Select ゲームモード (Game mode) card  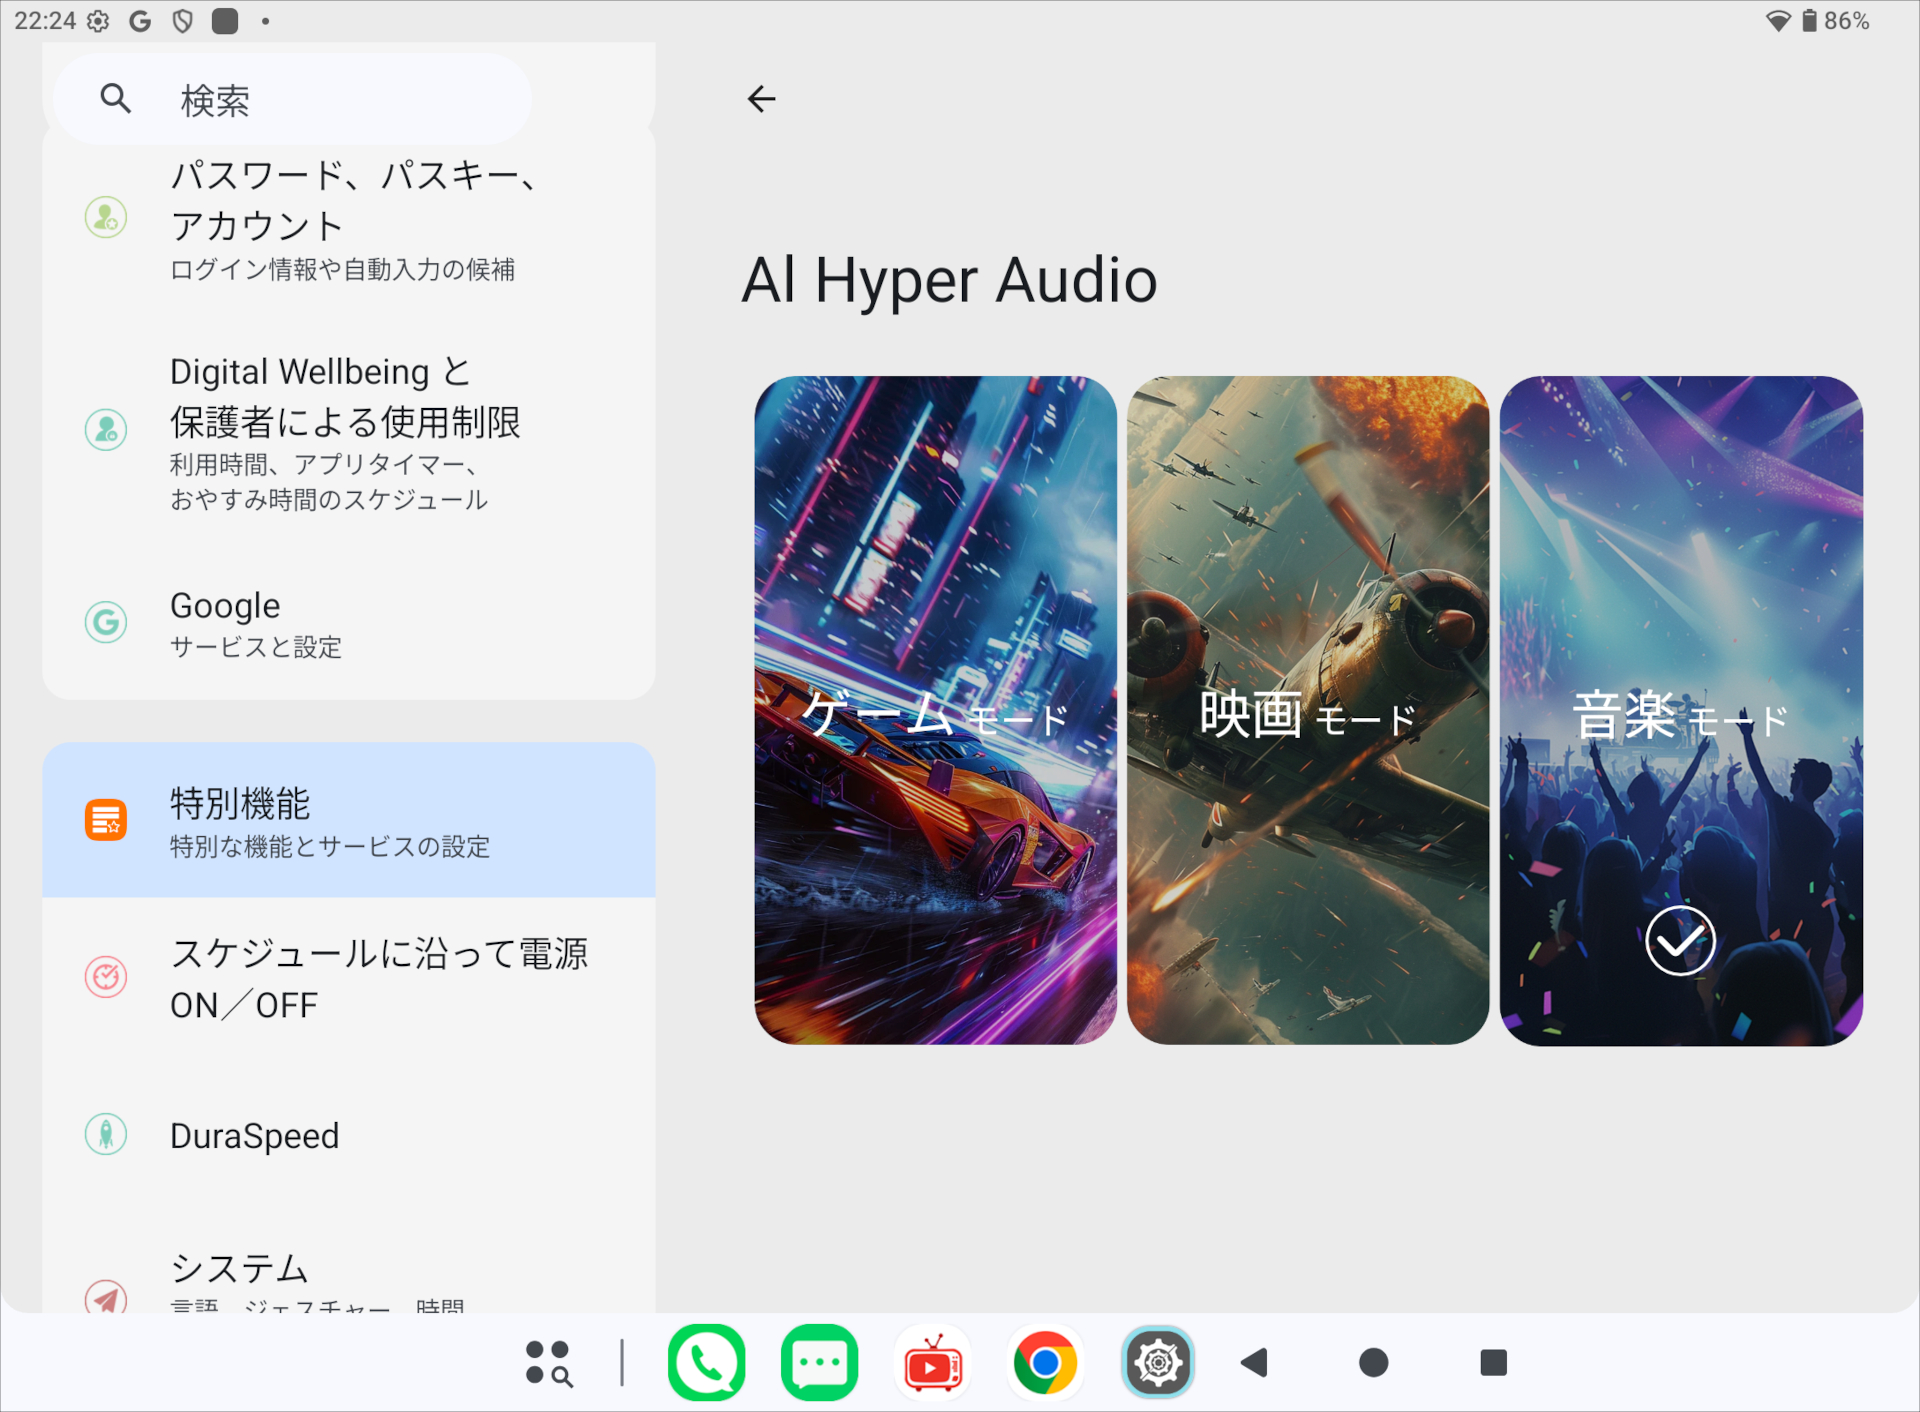935,712
